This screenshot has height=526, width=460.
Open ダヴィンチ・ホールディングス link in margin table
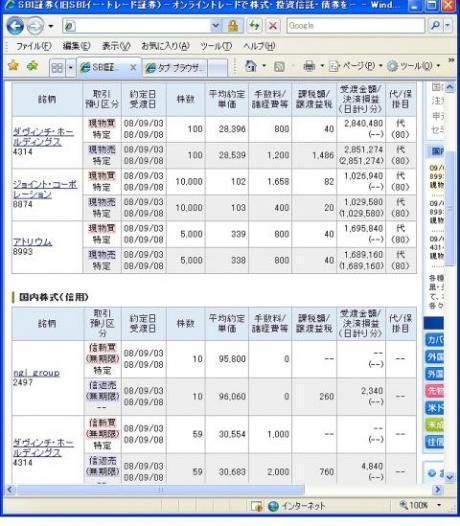tap(43, 448)
